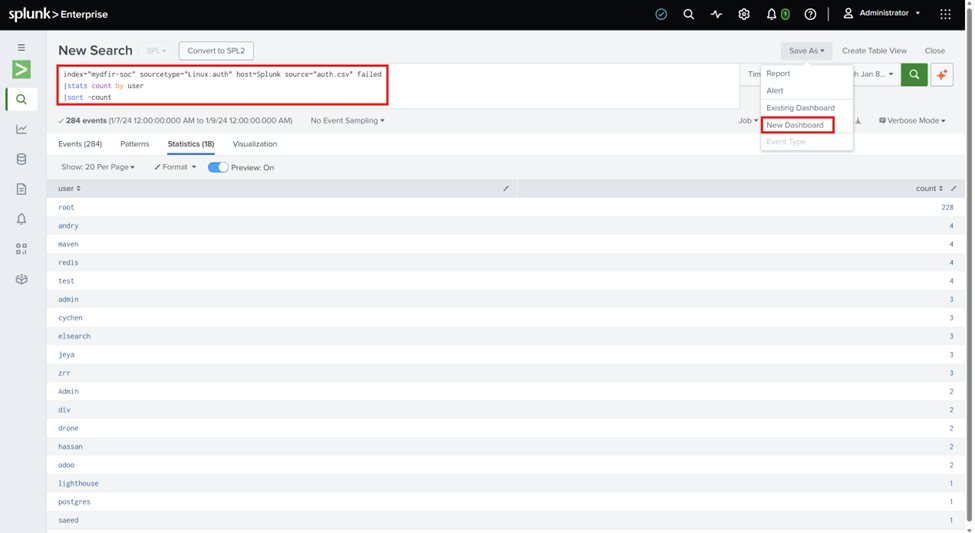Open the notifications bell in top bar
Viewport: 975px width, 533px height.
coord(771,14)
